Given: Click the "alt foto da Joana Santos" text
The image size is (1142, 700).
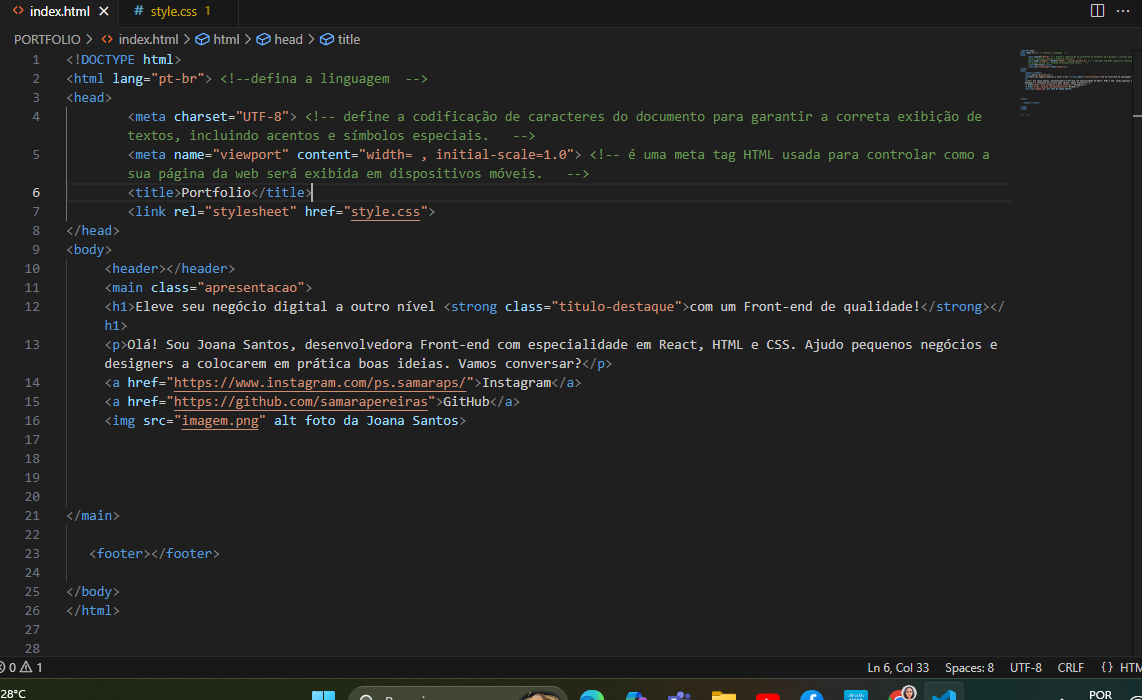Looking at the screenshot, I should coord(366,421).
